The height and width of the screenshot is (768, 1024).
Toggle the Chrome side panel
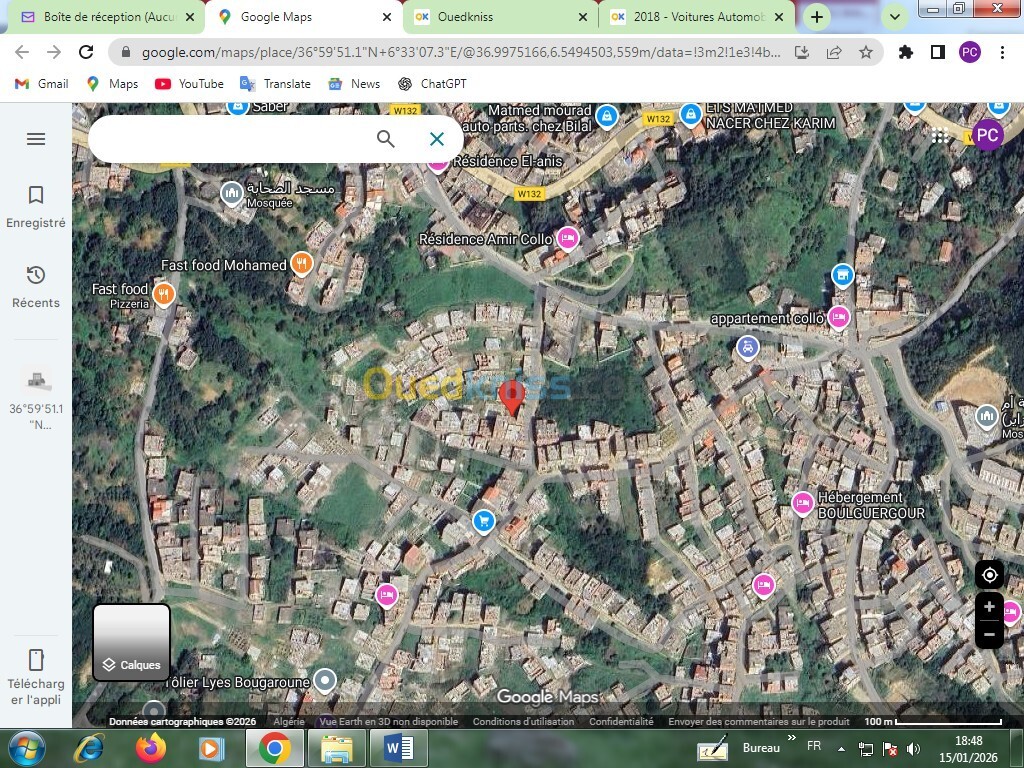pyautogui.click(x=938, y=52)
